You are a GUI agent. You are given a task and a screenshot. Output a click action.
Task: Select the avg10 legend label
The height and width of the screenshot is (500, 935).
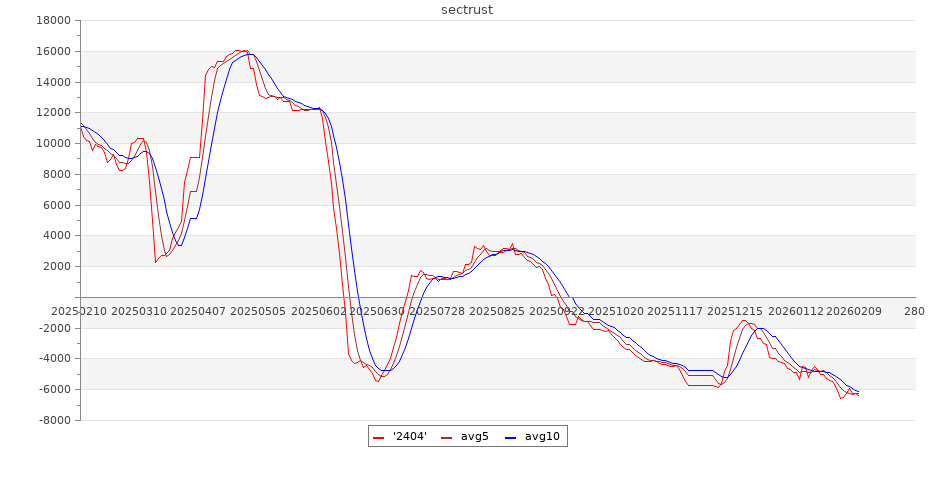pyautogui.click(x=543, y=436)
